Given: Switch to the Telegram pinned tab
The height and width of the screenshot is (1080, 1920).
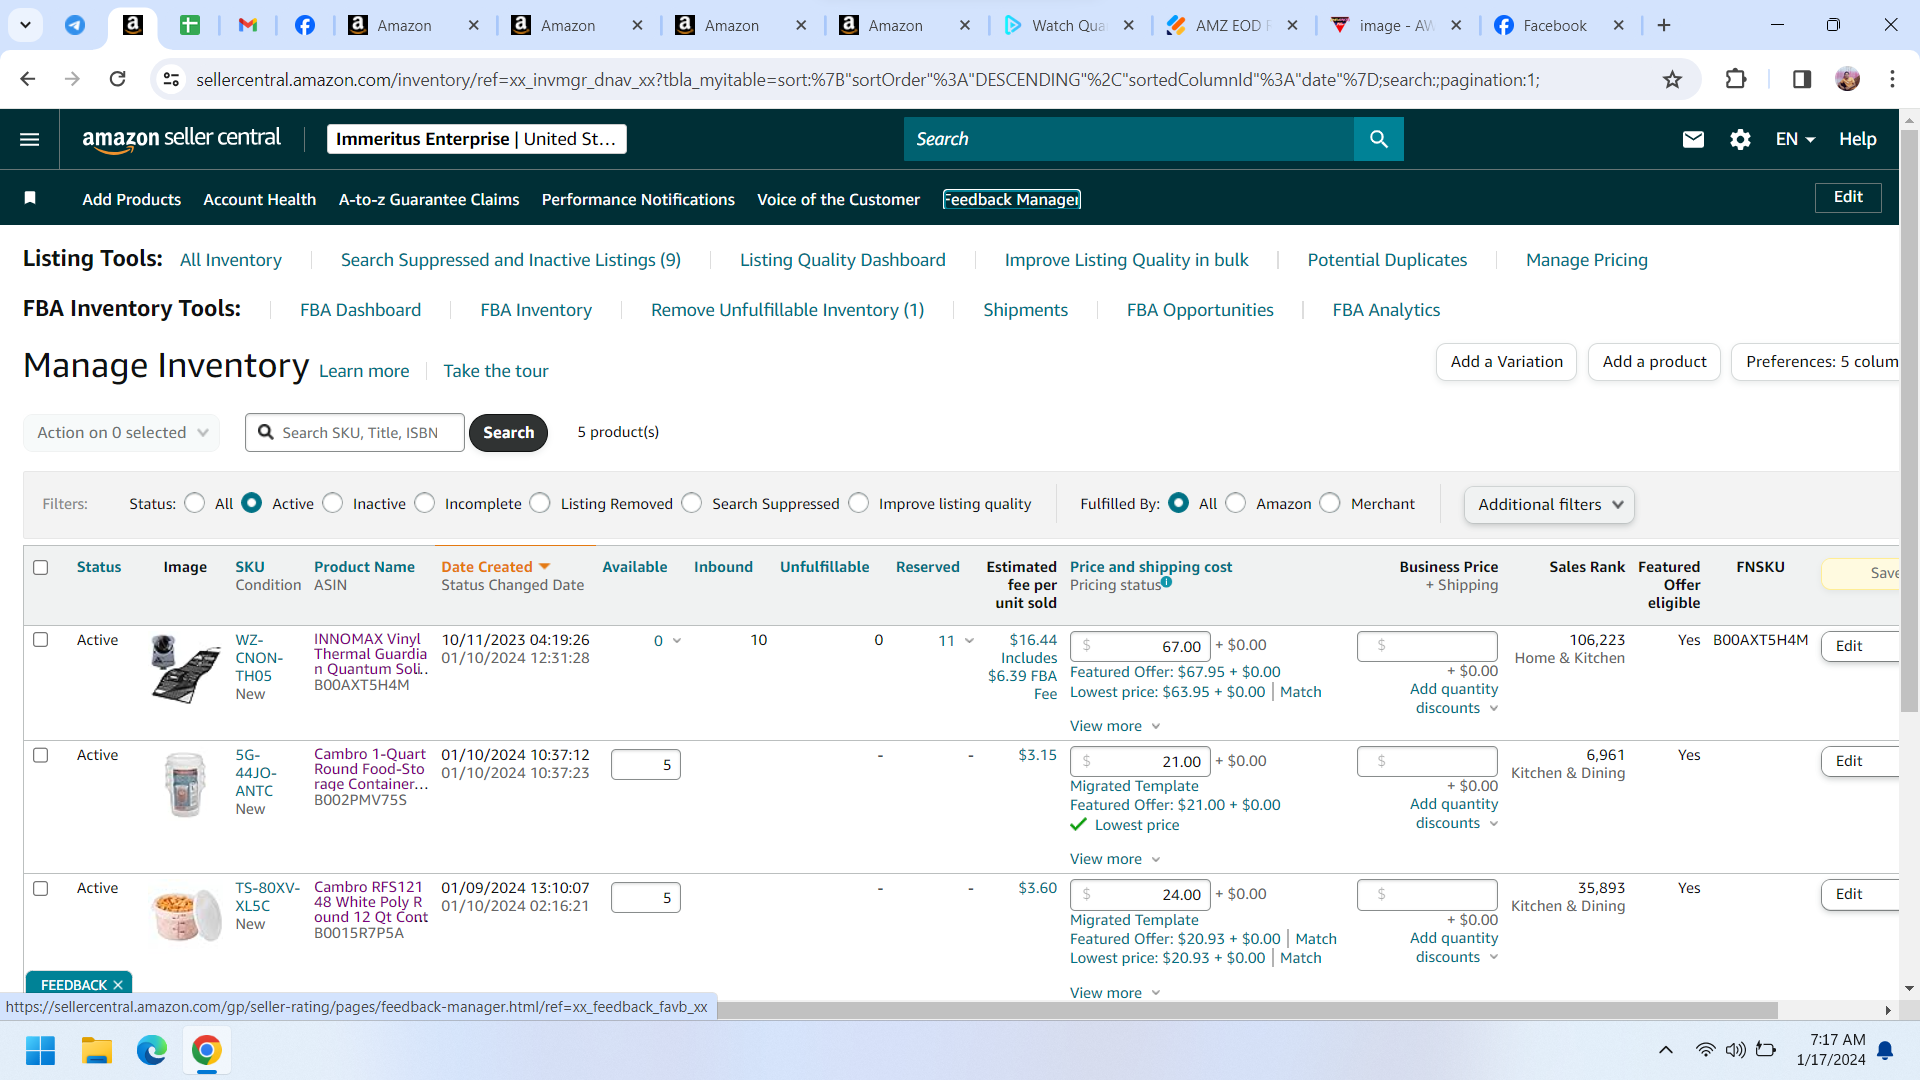Looking at the screenshot, I should 75,25.
